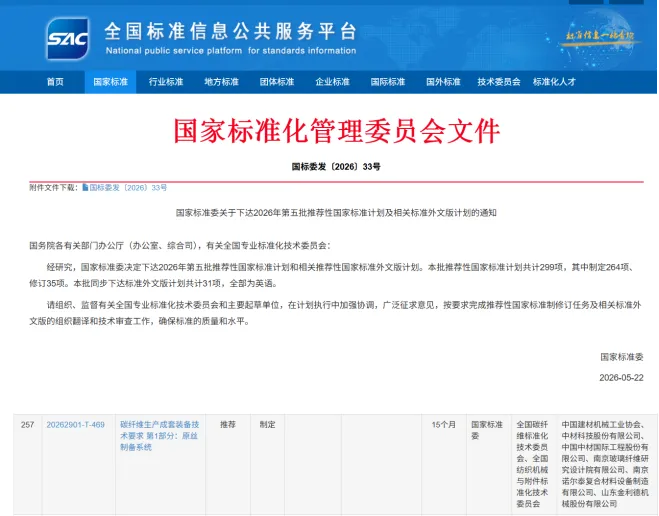The image size is (659, 516).
Task: Select the 国外标准 menu item
Action: pos(443,82)
